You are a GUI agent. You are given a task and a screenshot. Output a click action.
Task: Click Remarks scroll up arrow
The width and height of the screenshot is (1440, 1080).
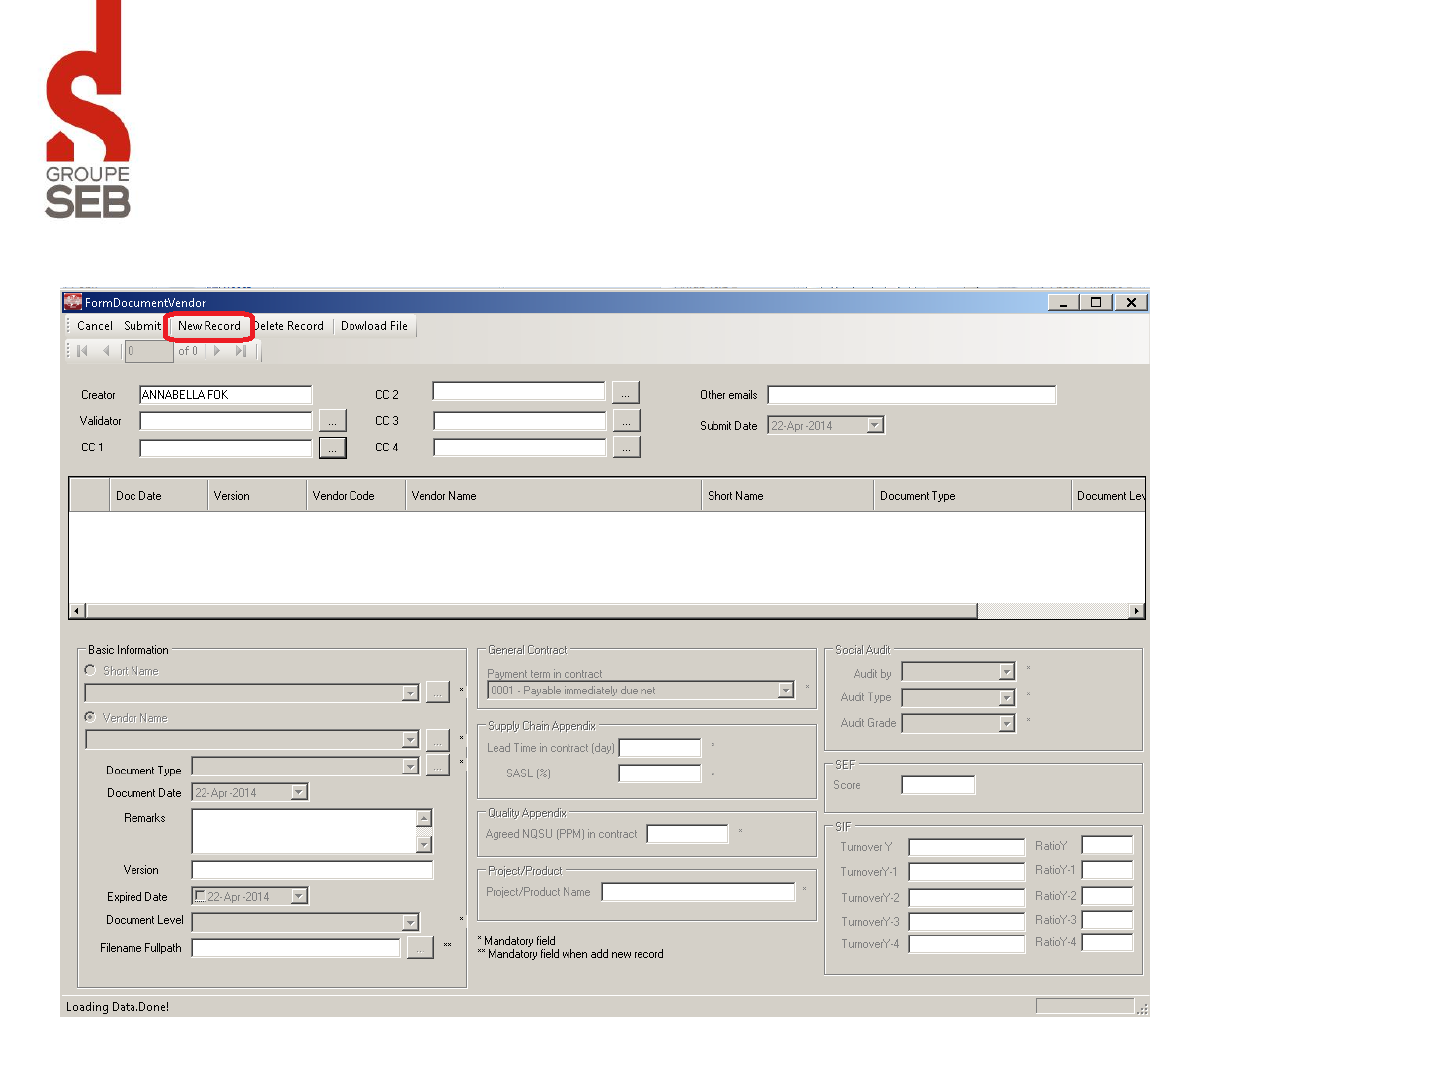[x=424, y=818]
